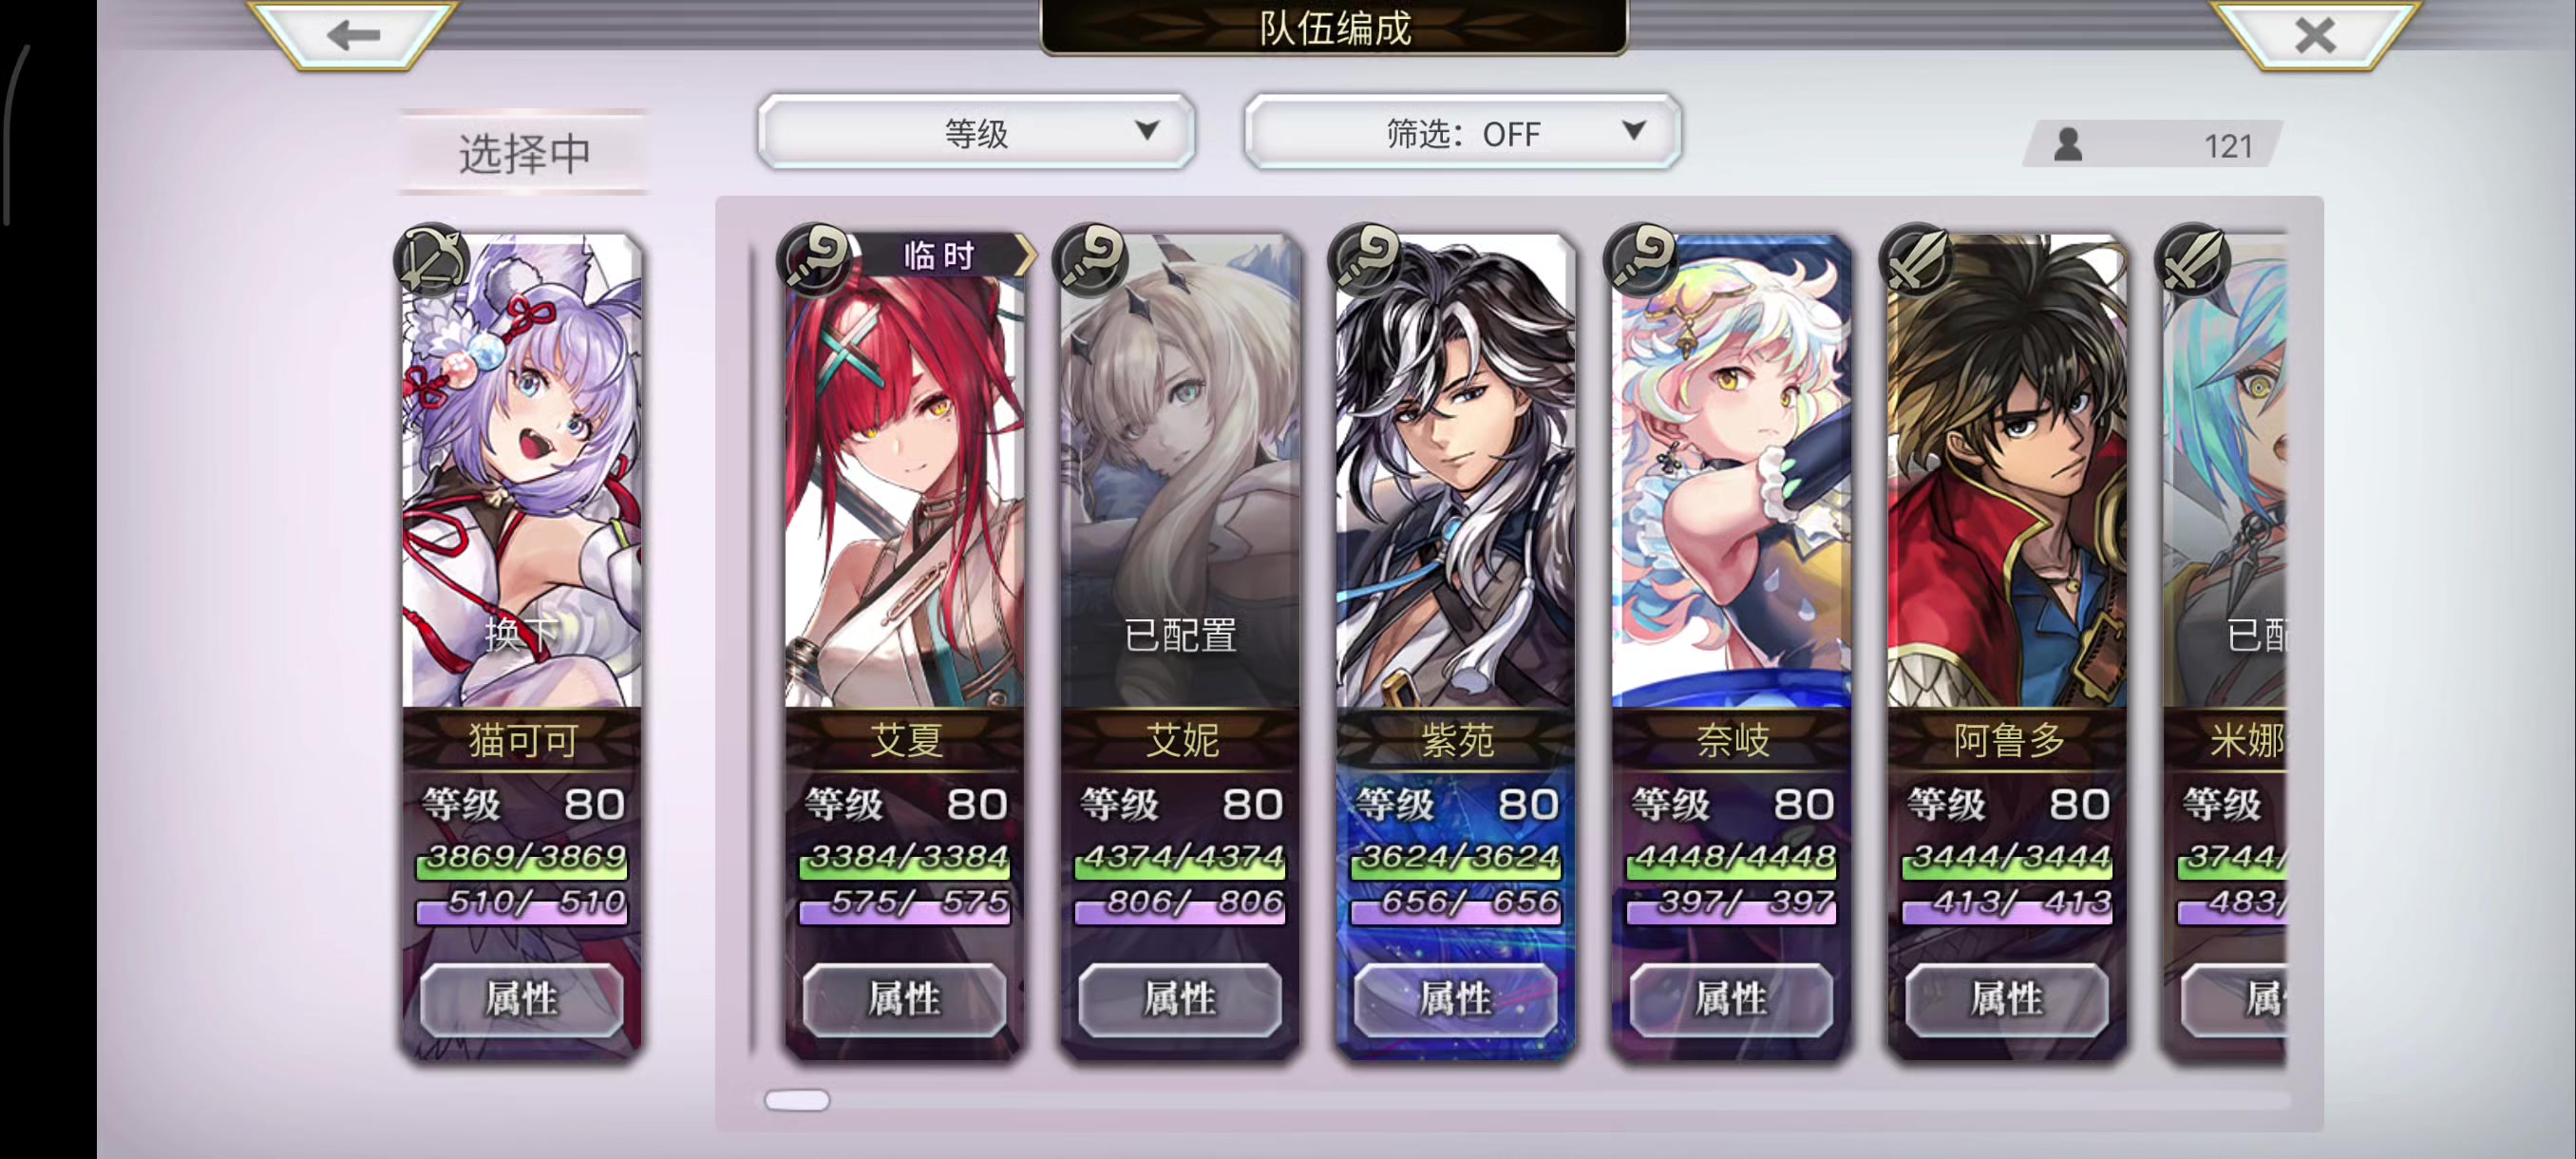Image resolution: width=2576 pixels, height=1159 pixels.
Task: Expand the 筛选: OFF filter dropdown
Action: point(1462,132)
